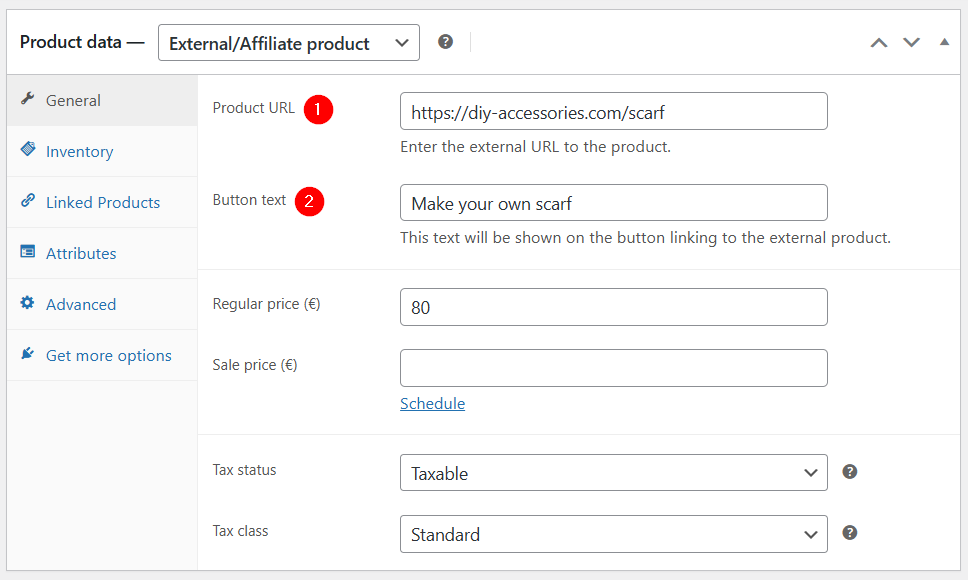
Task: Open the External/Affiliate product type dropdown
Action: [x=289, y=43]
